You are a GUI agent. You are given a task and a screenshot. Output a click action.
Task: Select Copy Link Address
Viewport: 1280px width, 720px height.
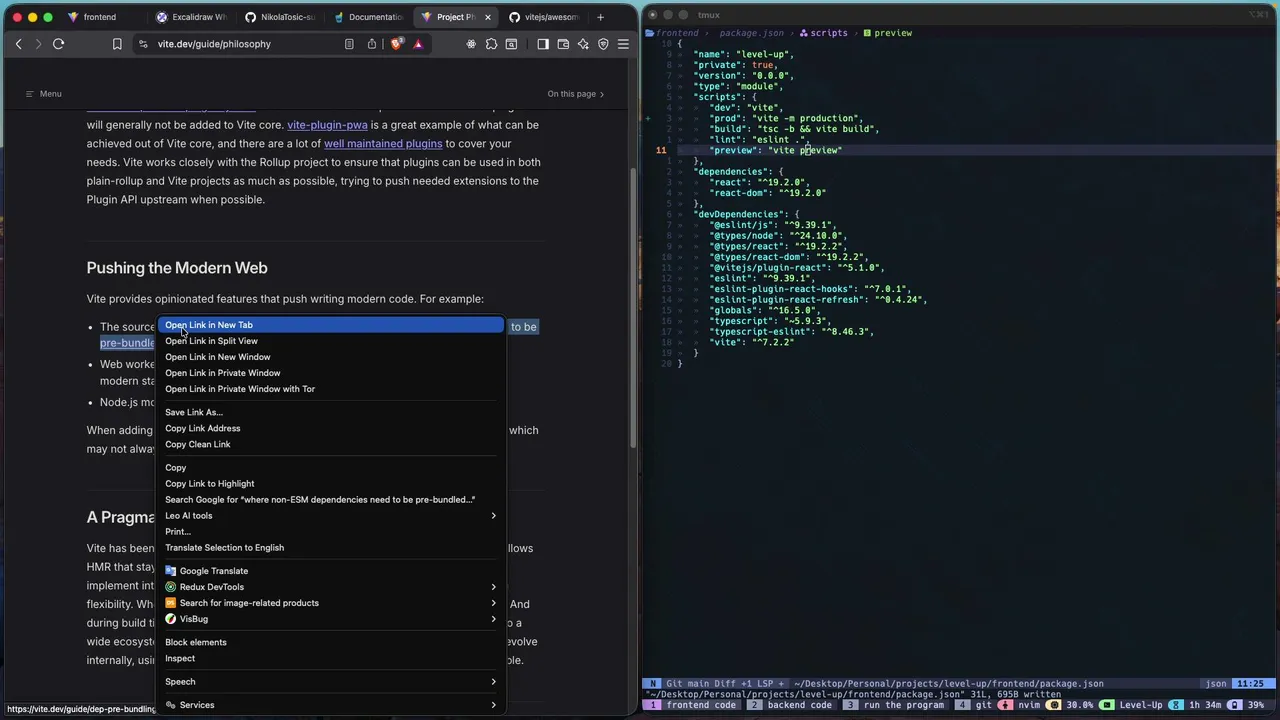tap(332, 428)
